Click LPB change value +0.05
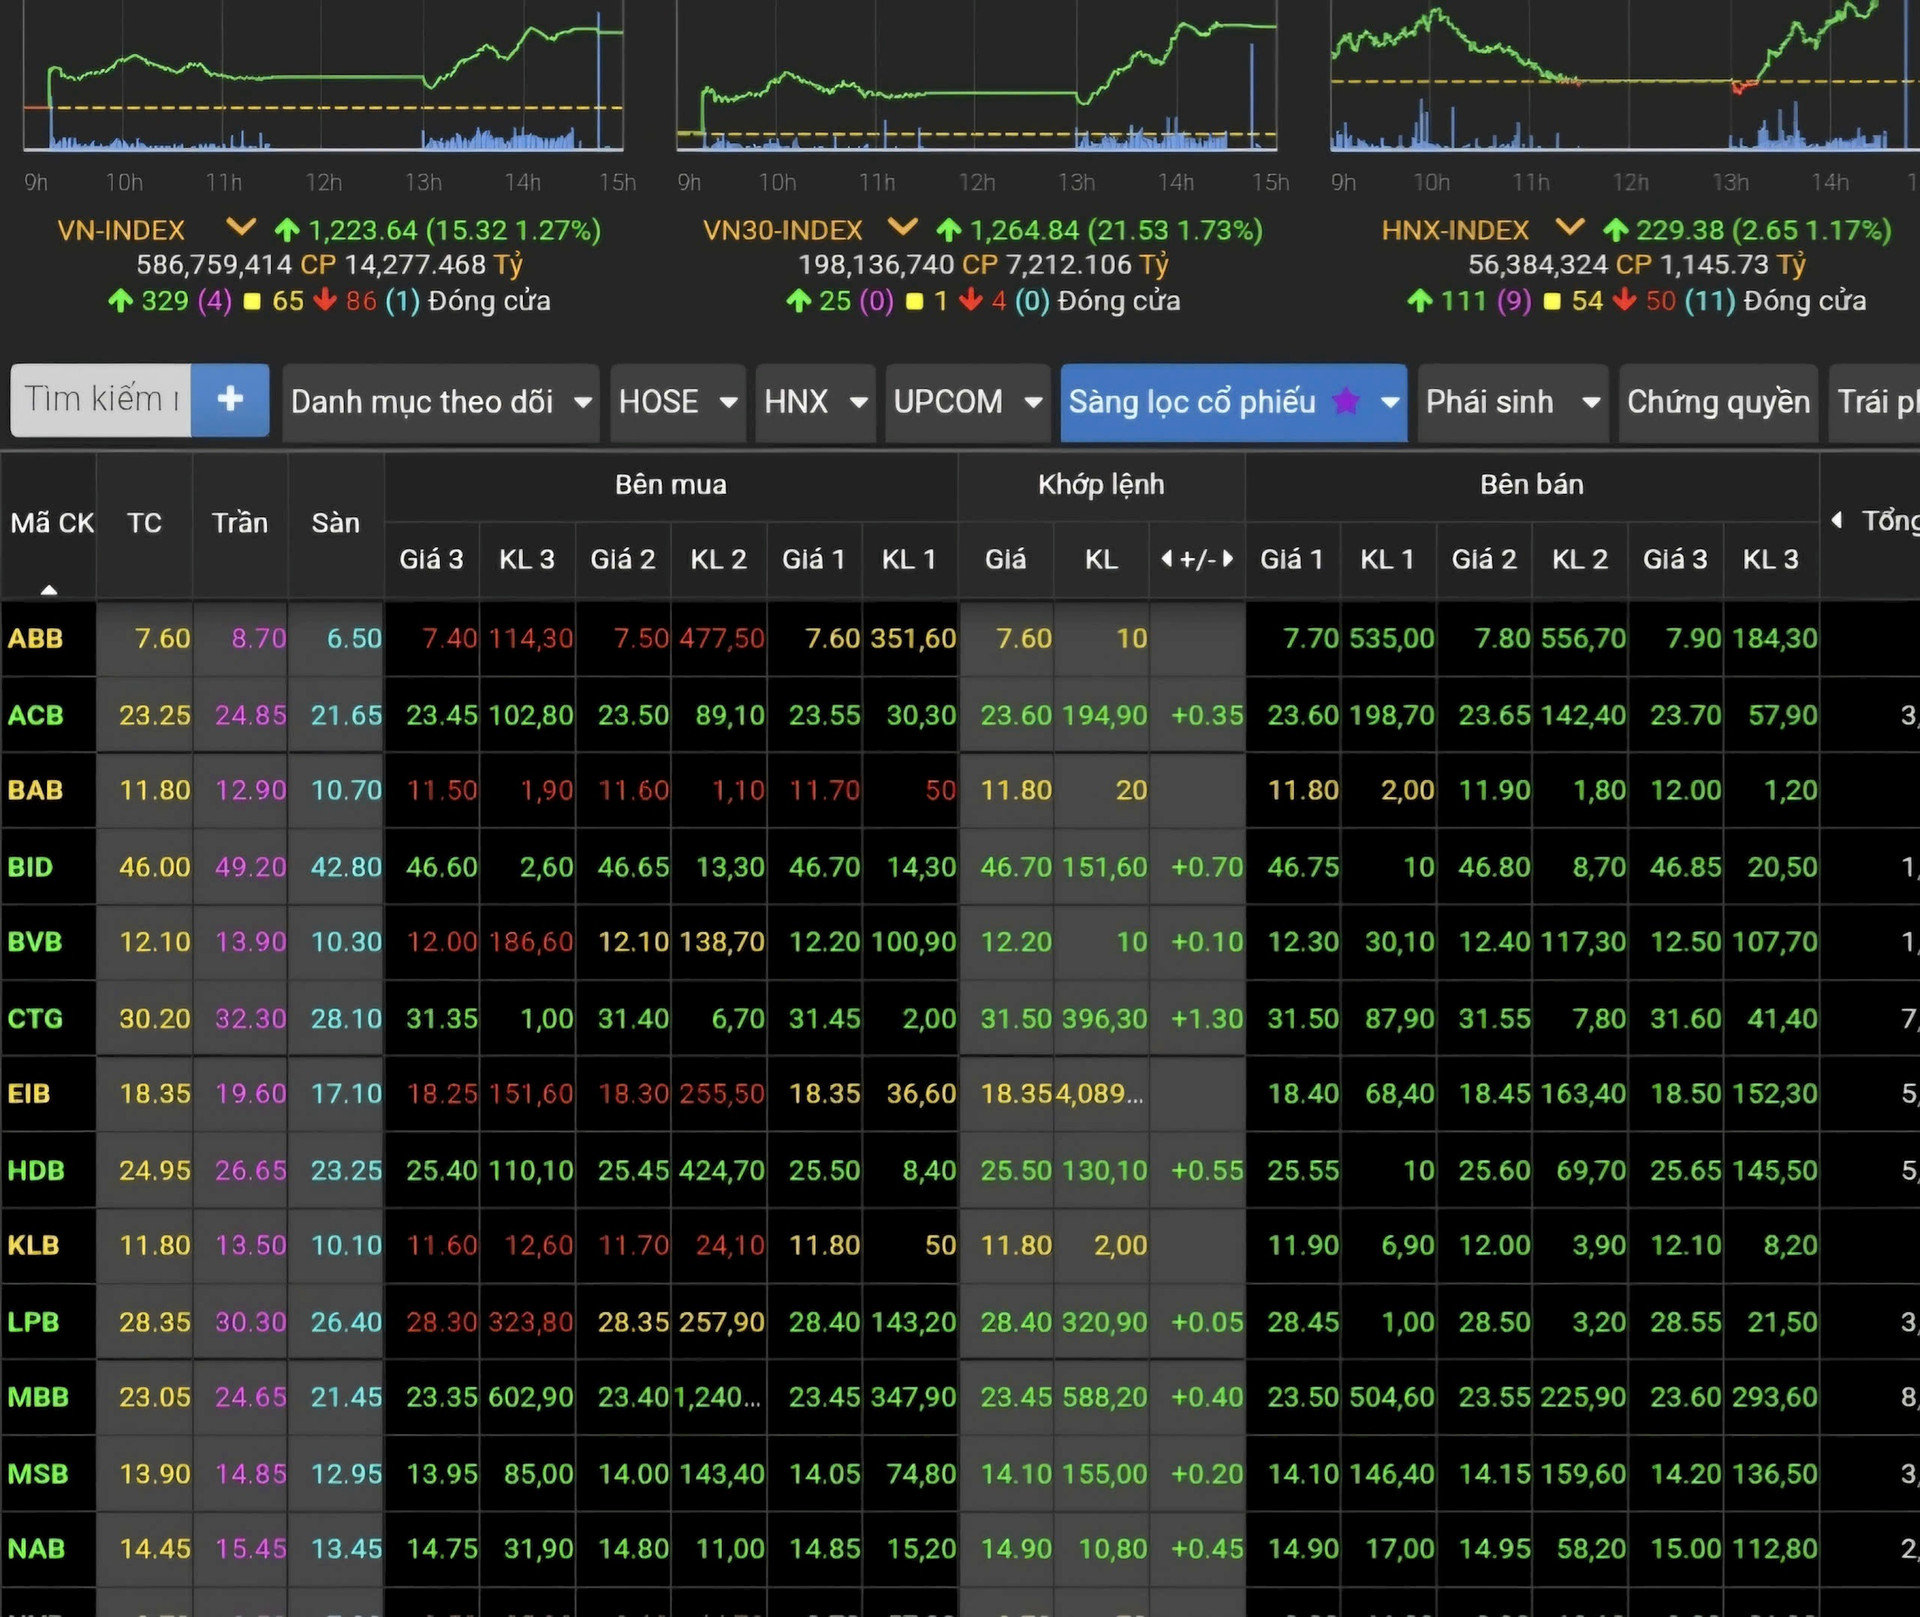This screenshot has width=1920, height=1617. (x=1207, y=1322)
